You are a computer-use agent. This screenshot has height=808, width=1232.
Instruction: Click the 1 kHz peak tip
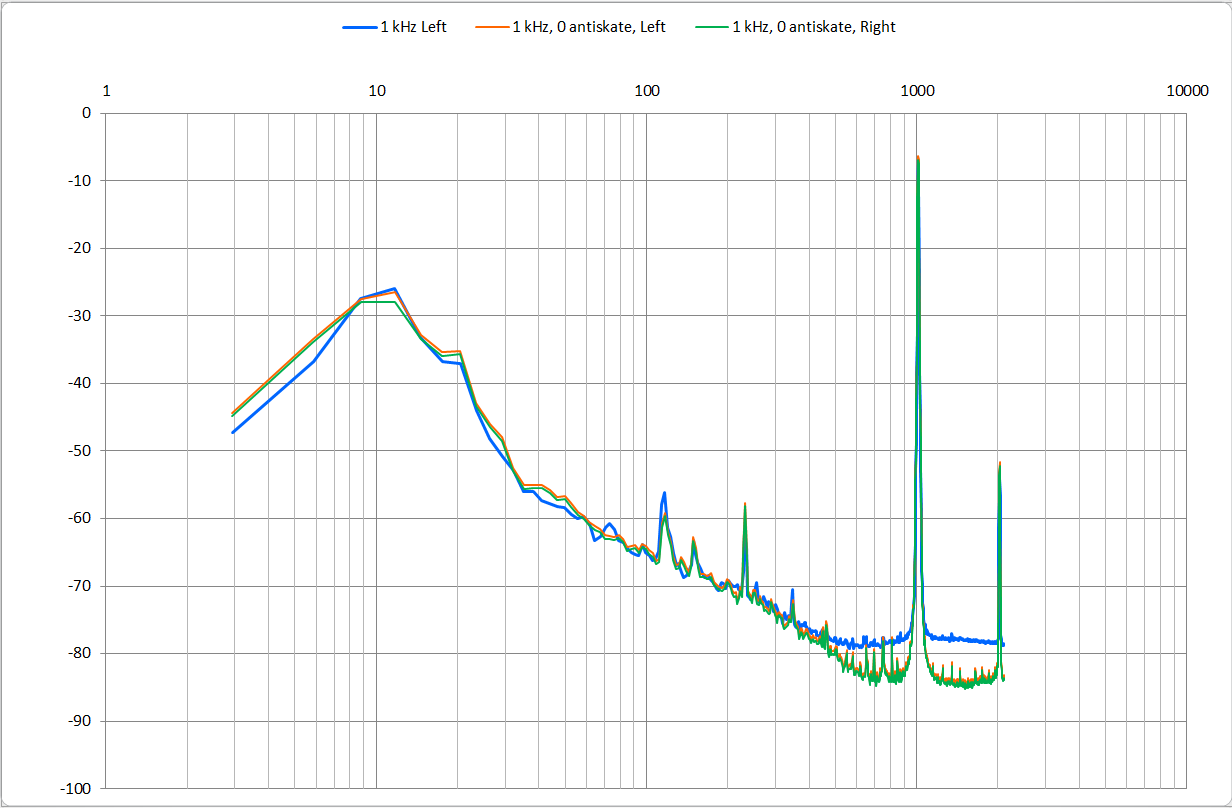pos(918,157)
